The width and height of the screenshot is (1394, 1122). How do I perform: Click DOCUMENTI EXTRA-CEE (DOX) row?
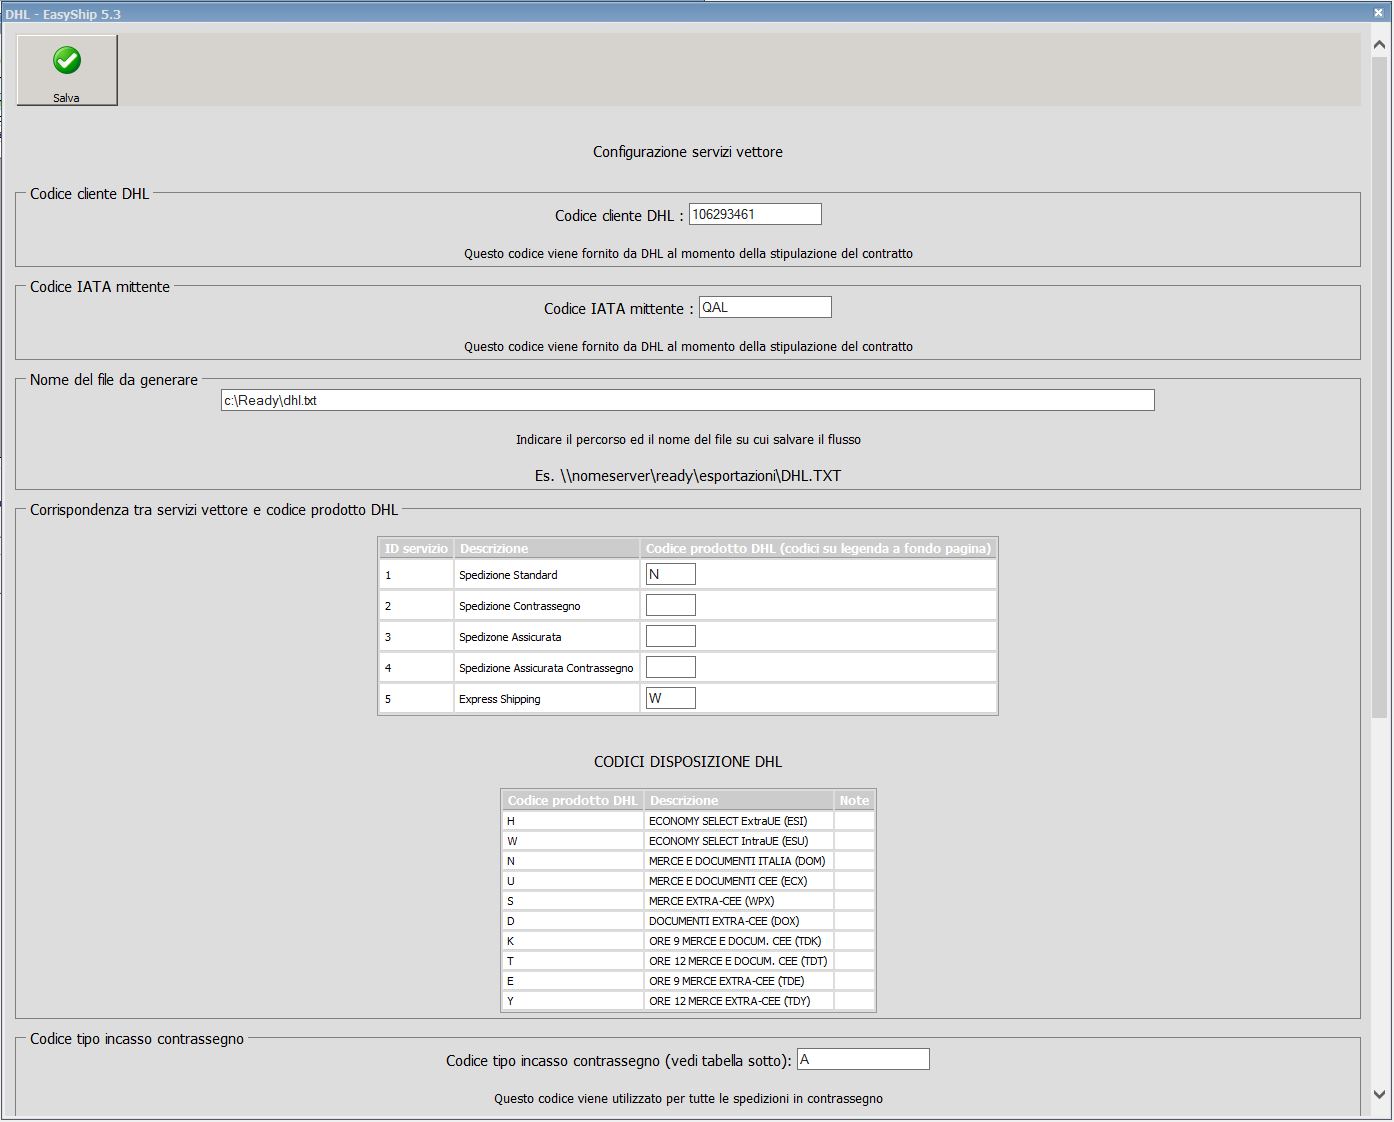point(688,921)
